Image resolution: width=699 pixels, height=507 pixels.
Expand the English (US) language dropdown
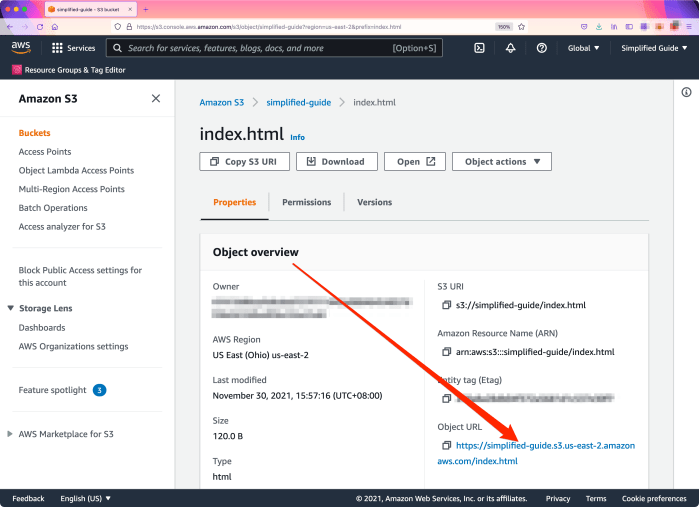pyautogui.click(x=86, y=499)
